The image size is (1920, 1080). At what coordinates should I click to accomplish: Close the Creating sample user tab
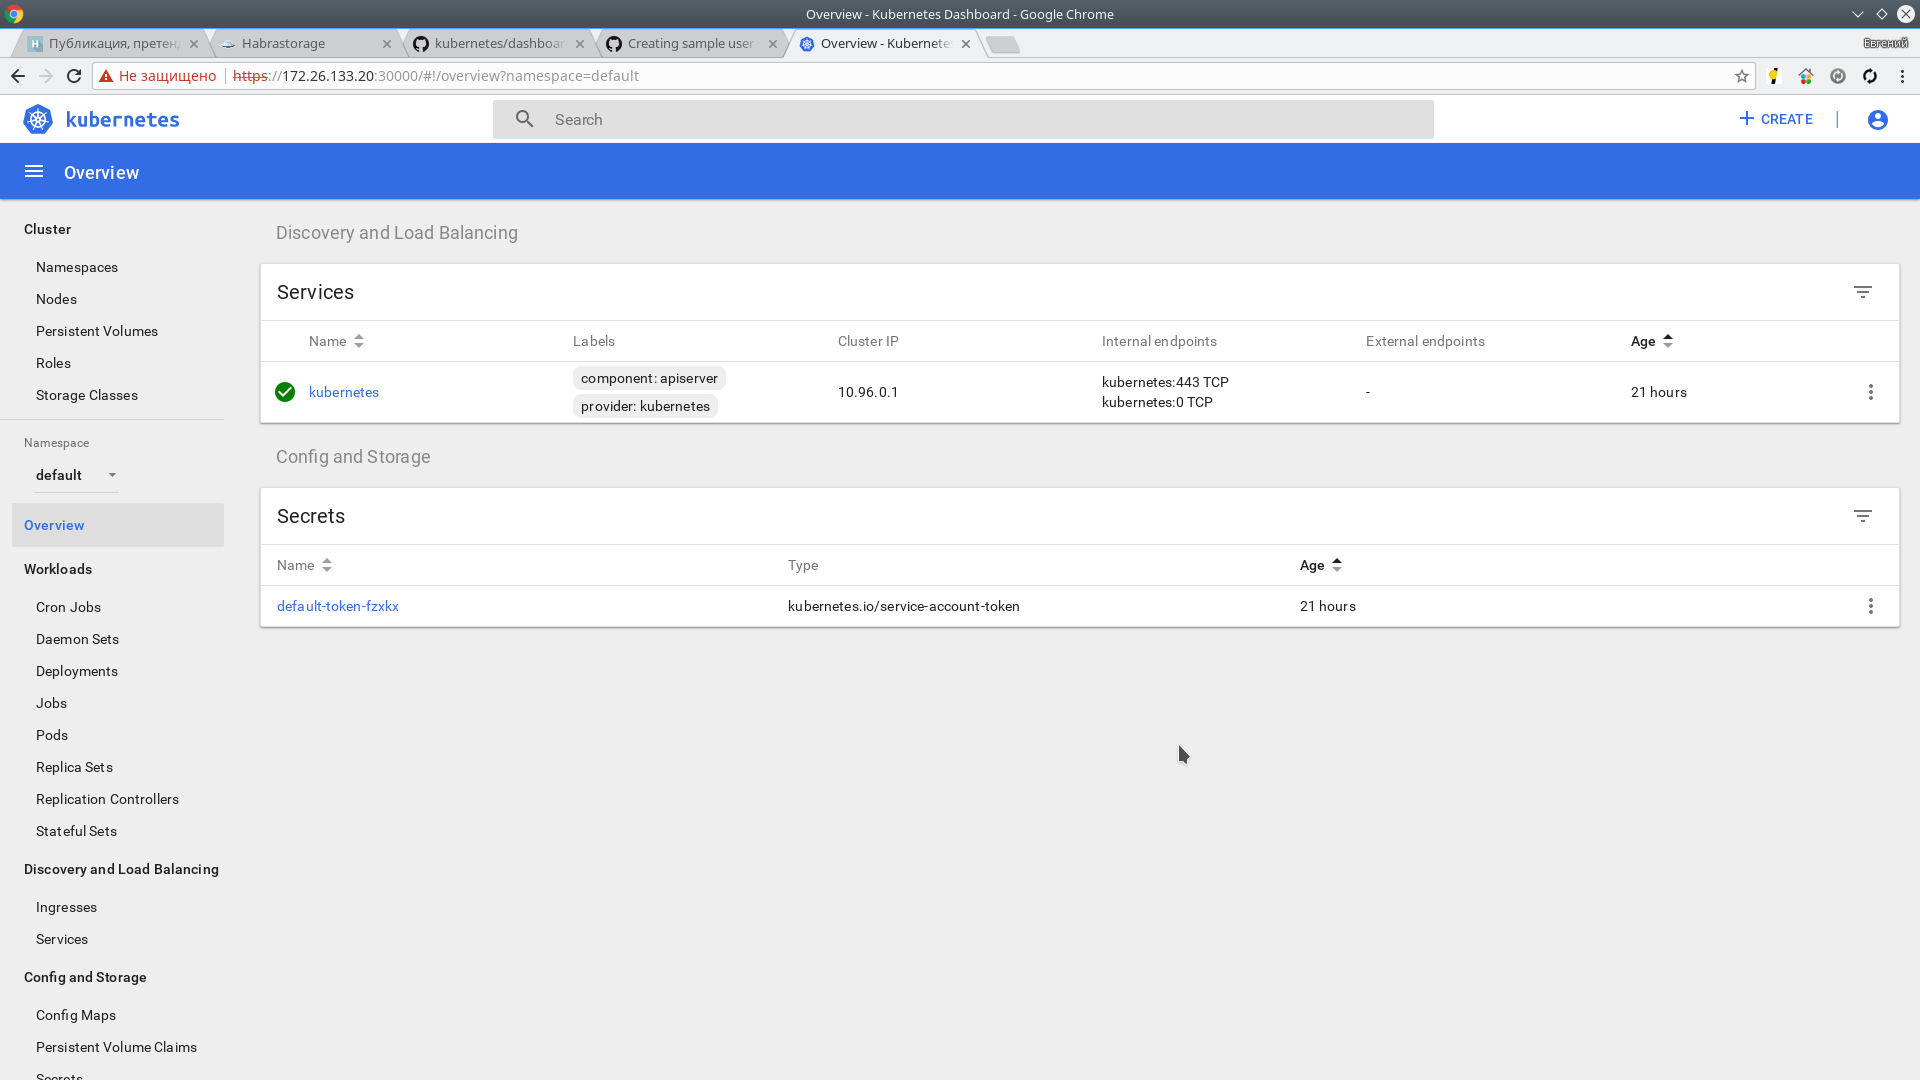point(773,44)
